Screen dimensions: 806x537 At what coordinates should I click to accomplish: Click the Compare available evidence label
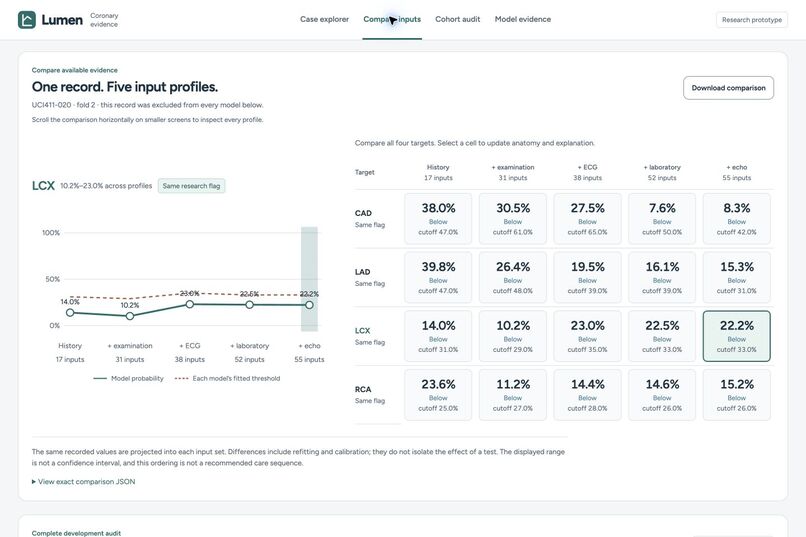(75, 70)
